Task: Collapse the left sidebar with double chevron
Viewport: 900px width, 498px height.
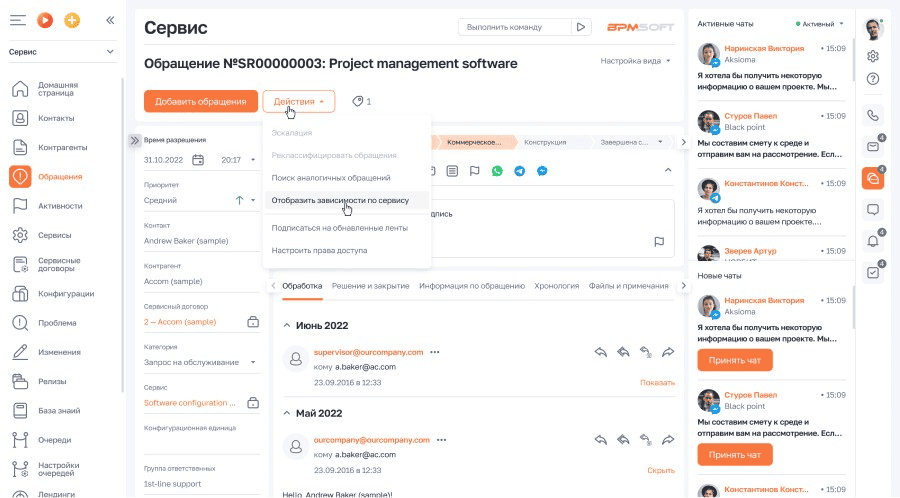Action: (110, 21)
